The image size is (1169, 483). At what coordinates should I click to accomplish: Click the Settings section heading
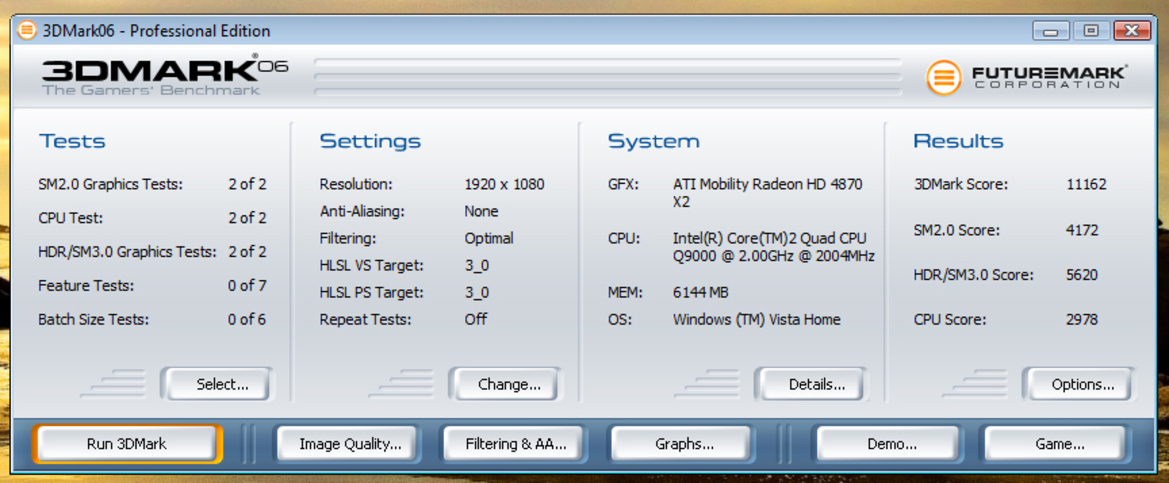[x=370, y=142]
